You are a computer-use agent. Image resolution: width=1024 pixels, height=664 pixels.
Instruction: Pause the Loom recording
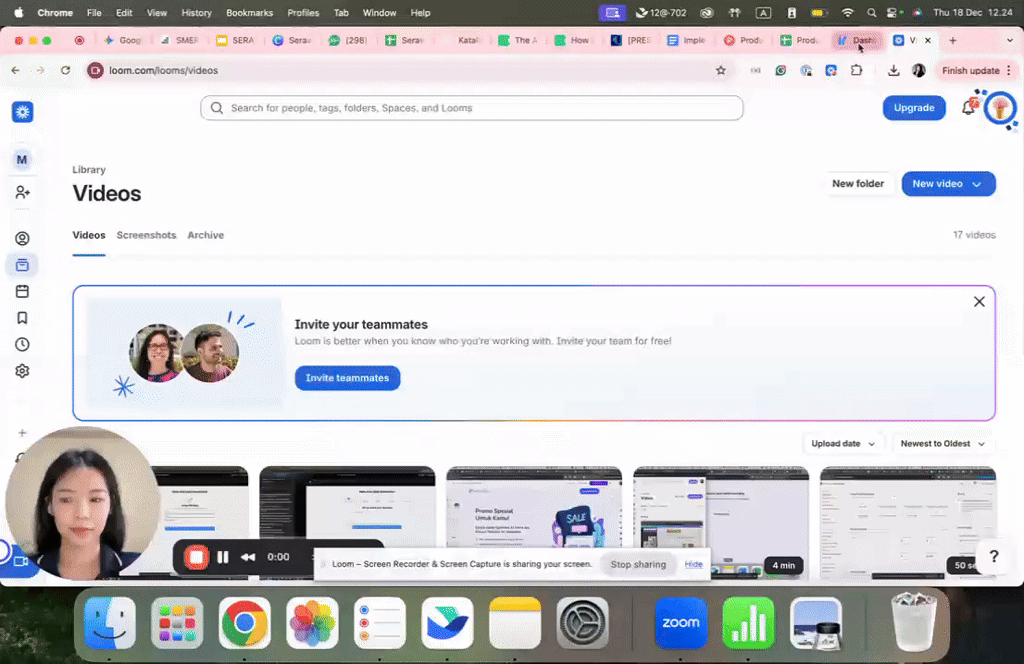223,557
